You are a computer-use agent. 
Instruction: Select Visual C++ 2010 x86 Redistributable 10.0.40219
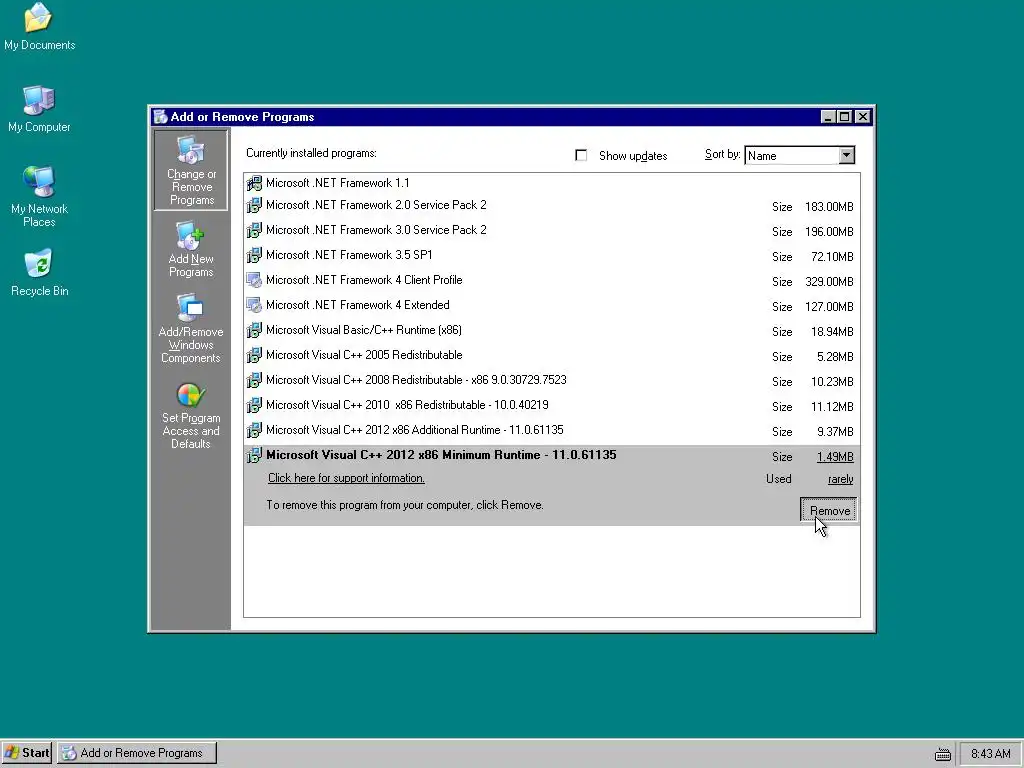(x=552, y=406)
